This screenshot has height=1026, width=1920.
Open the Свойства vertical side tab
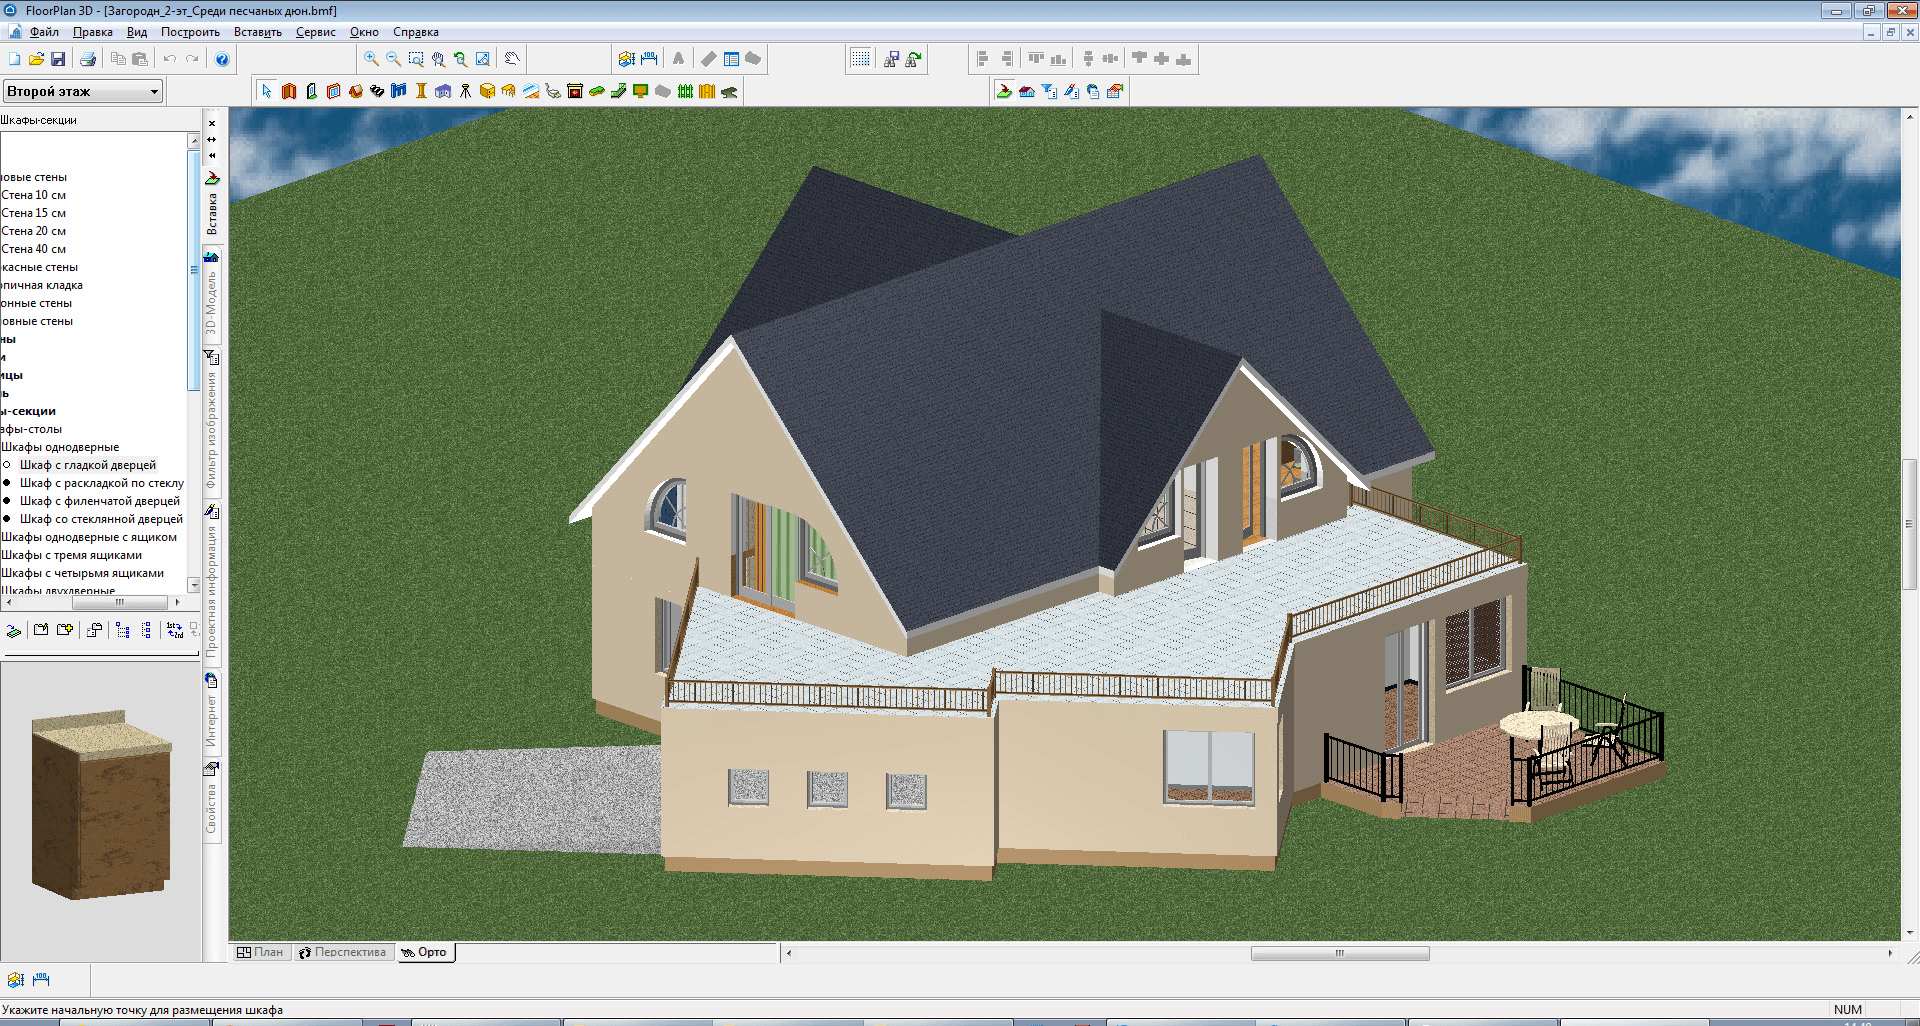tap(212, 800)
